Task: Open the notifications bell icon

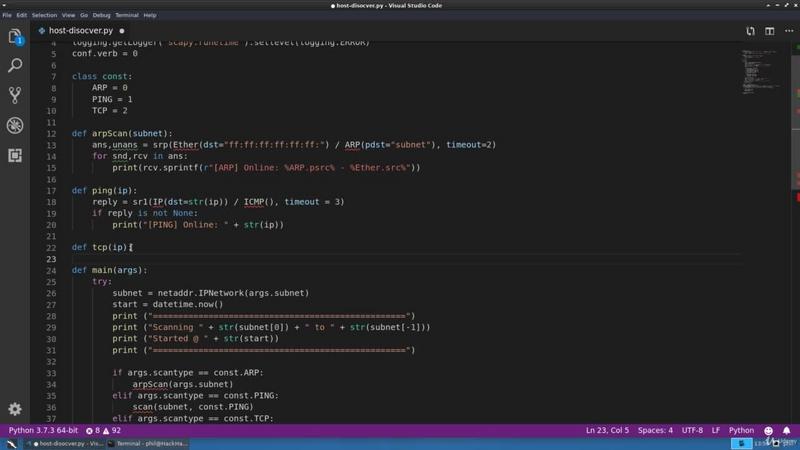Action: [786, 431]
